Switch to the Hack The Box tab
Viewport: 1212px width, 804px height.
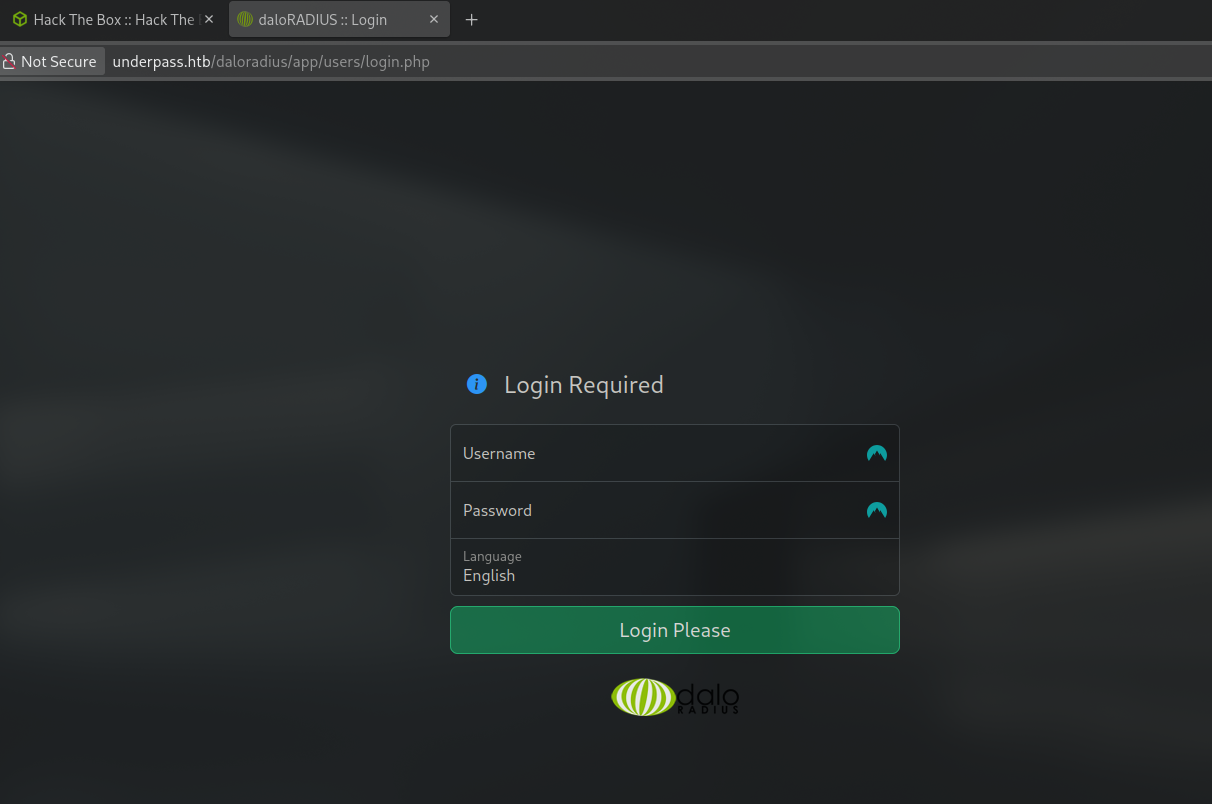click(113, 20)
